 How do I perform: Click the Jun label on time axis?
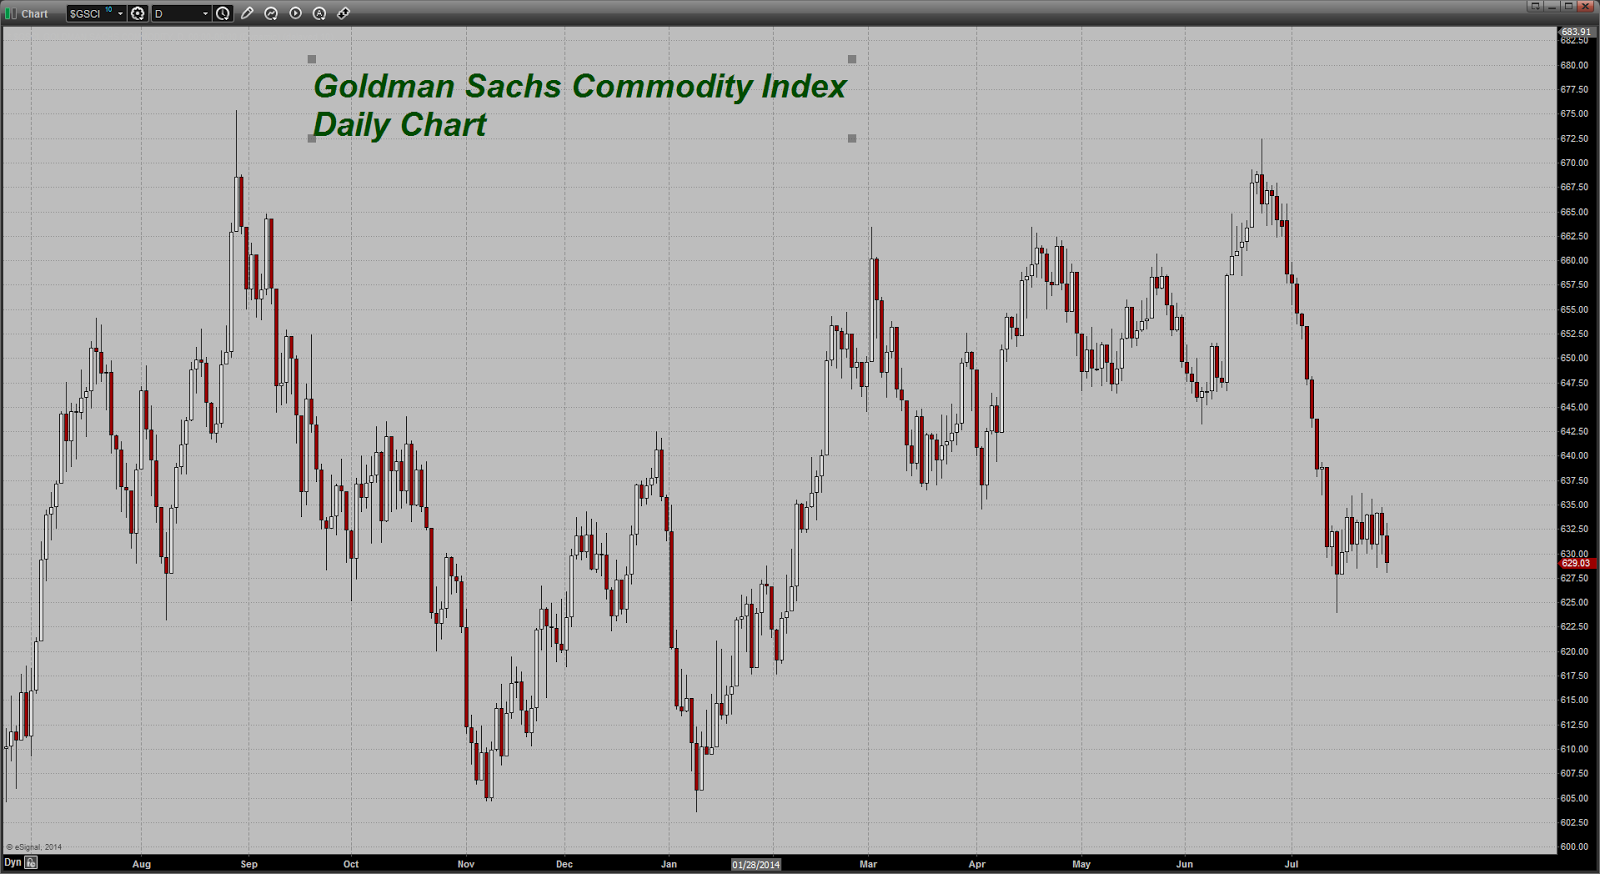point(1184,864)
